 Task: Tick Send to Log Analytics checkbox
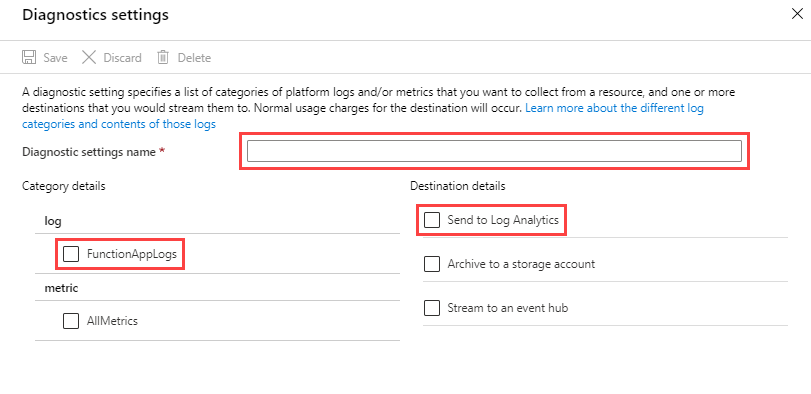point(431,220)
